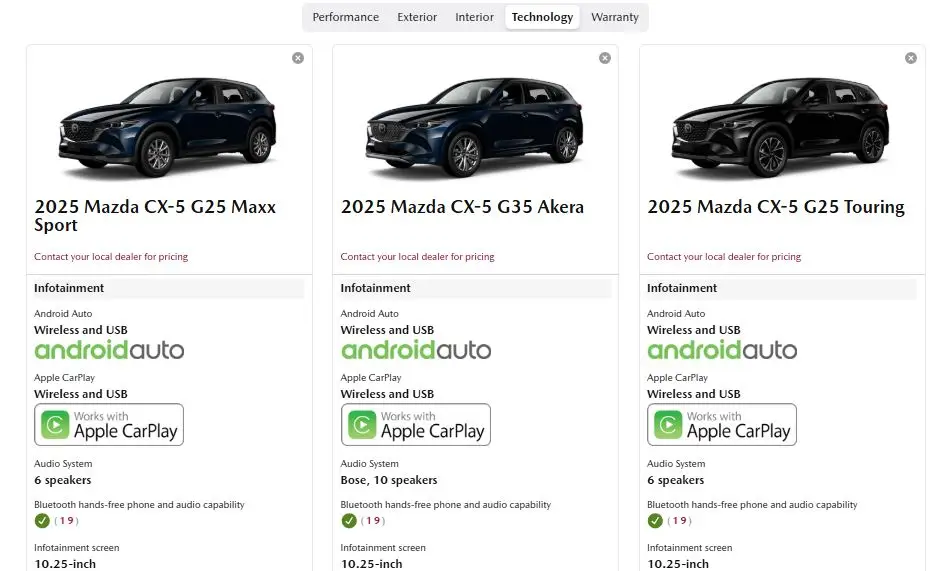Click dealer pricing link under G35 Akera
Screen dimensions: 952x571
click(418, 256)
